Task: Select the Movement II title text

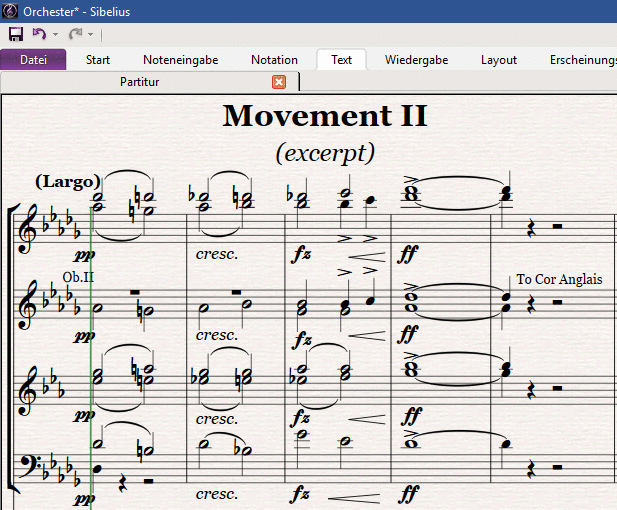Action: [x=325, y=116]
